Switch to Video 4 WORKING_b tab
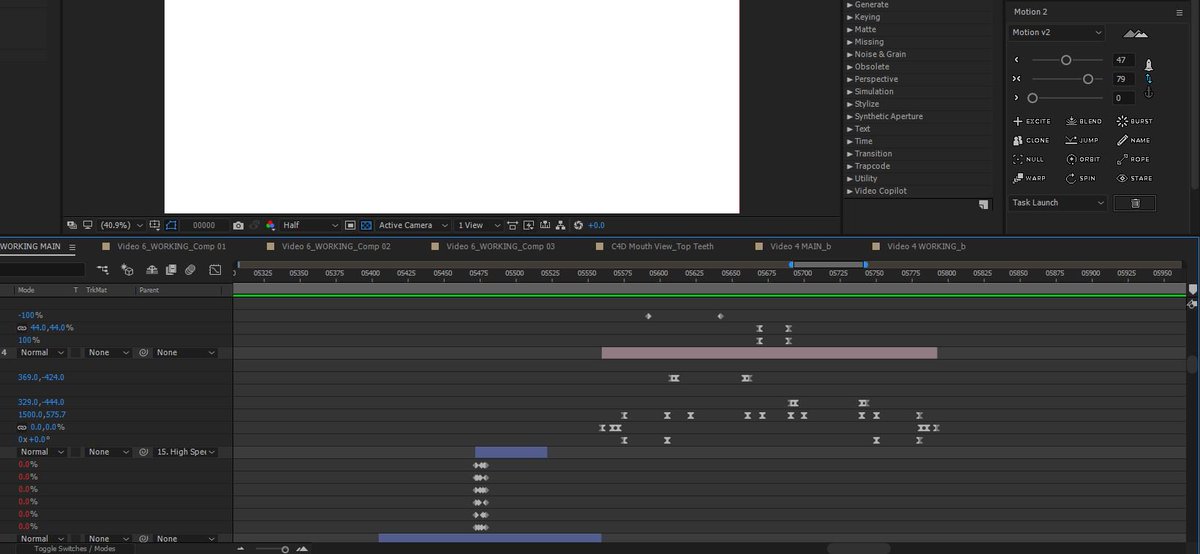The image size is (1200, 554). click(927, 246)
